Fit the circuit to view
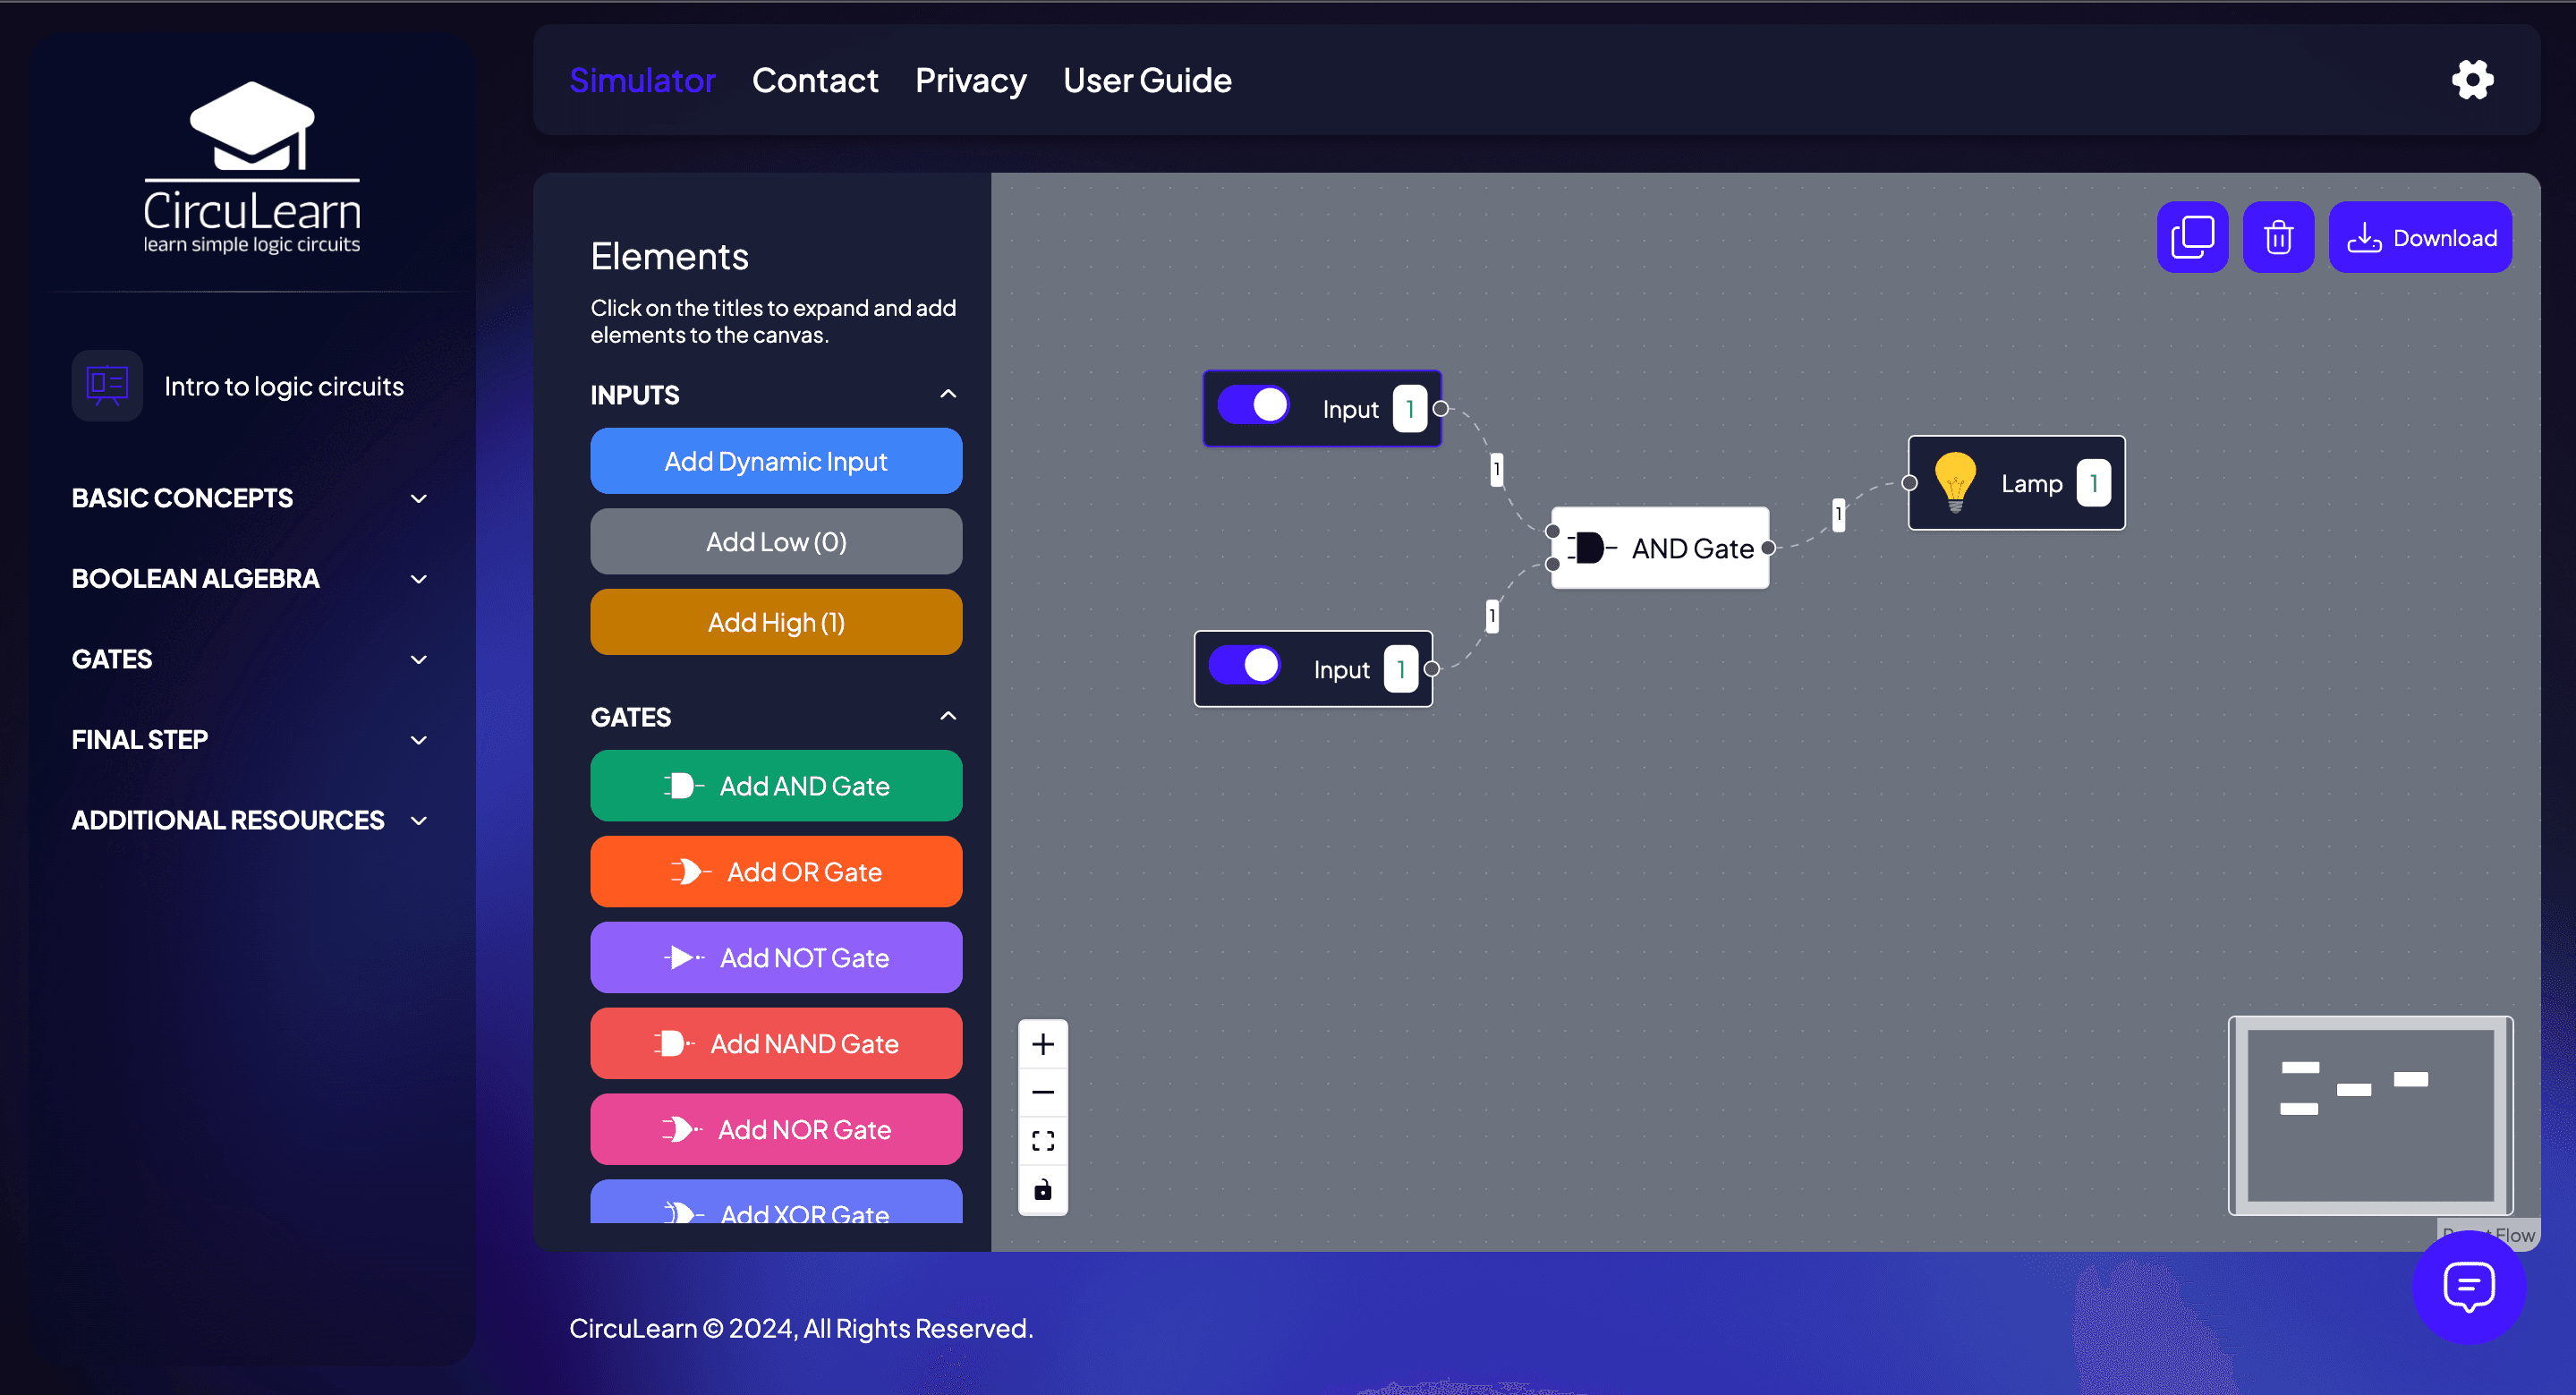 1042,1140
